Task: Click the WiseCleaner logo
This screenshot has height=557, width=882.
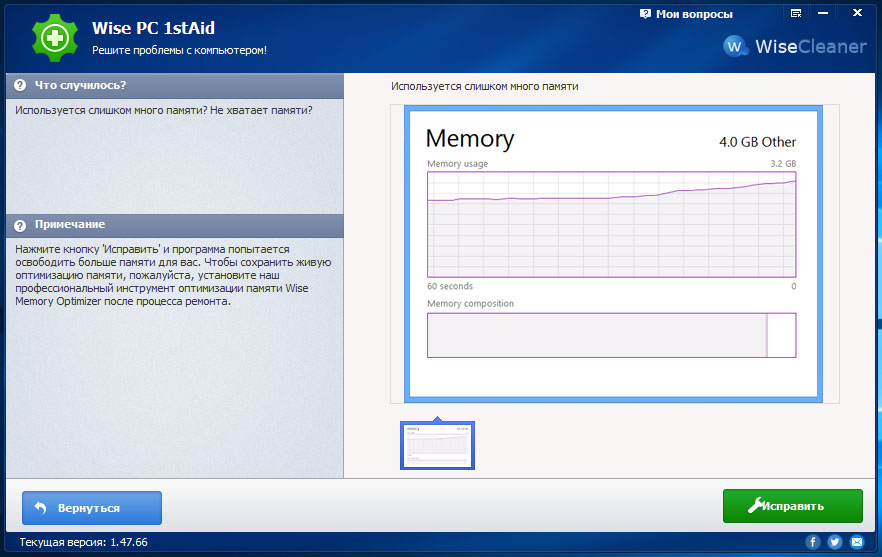Action: click(x=794, y=46)
